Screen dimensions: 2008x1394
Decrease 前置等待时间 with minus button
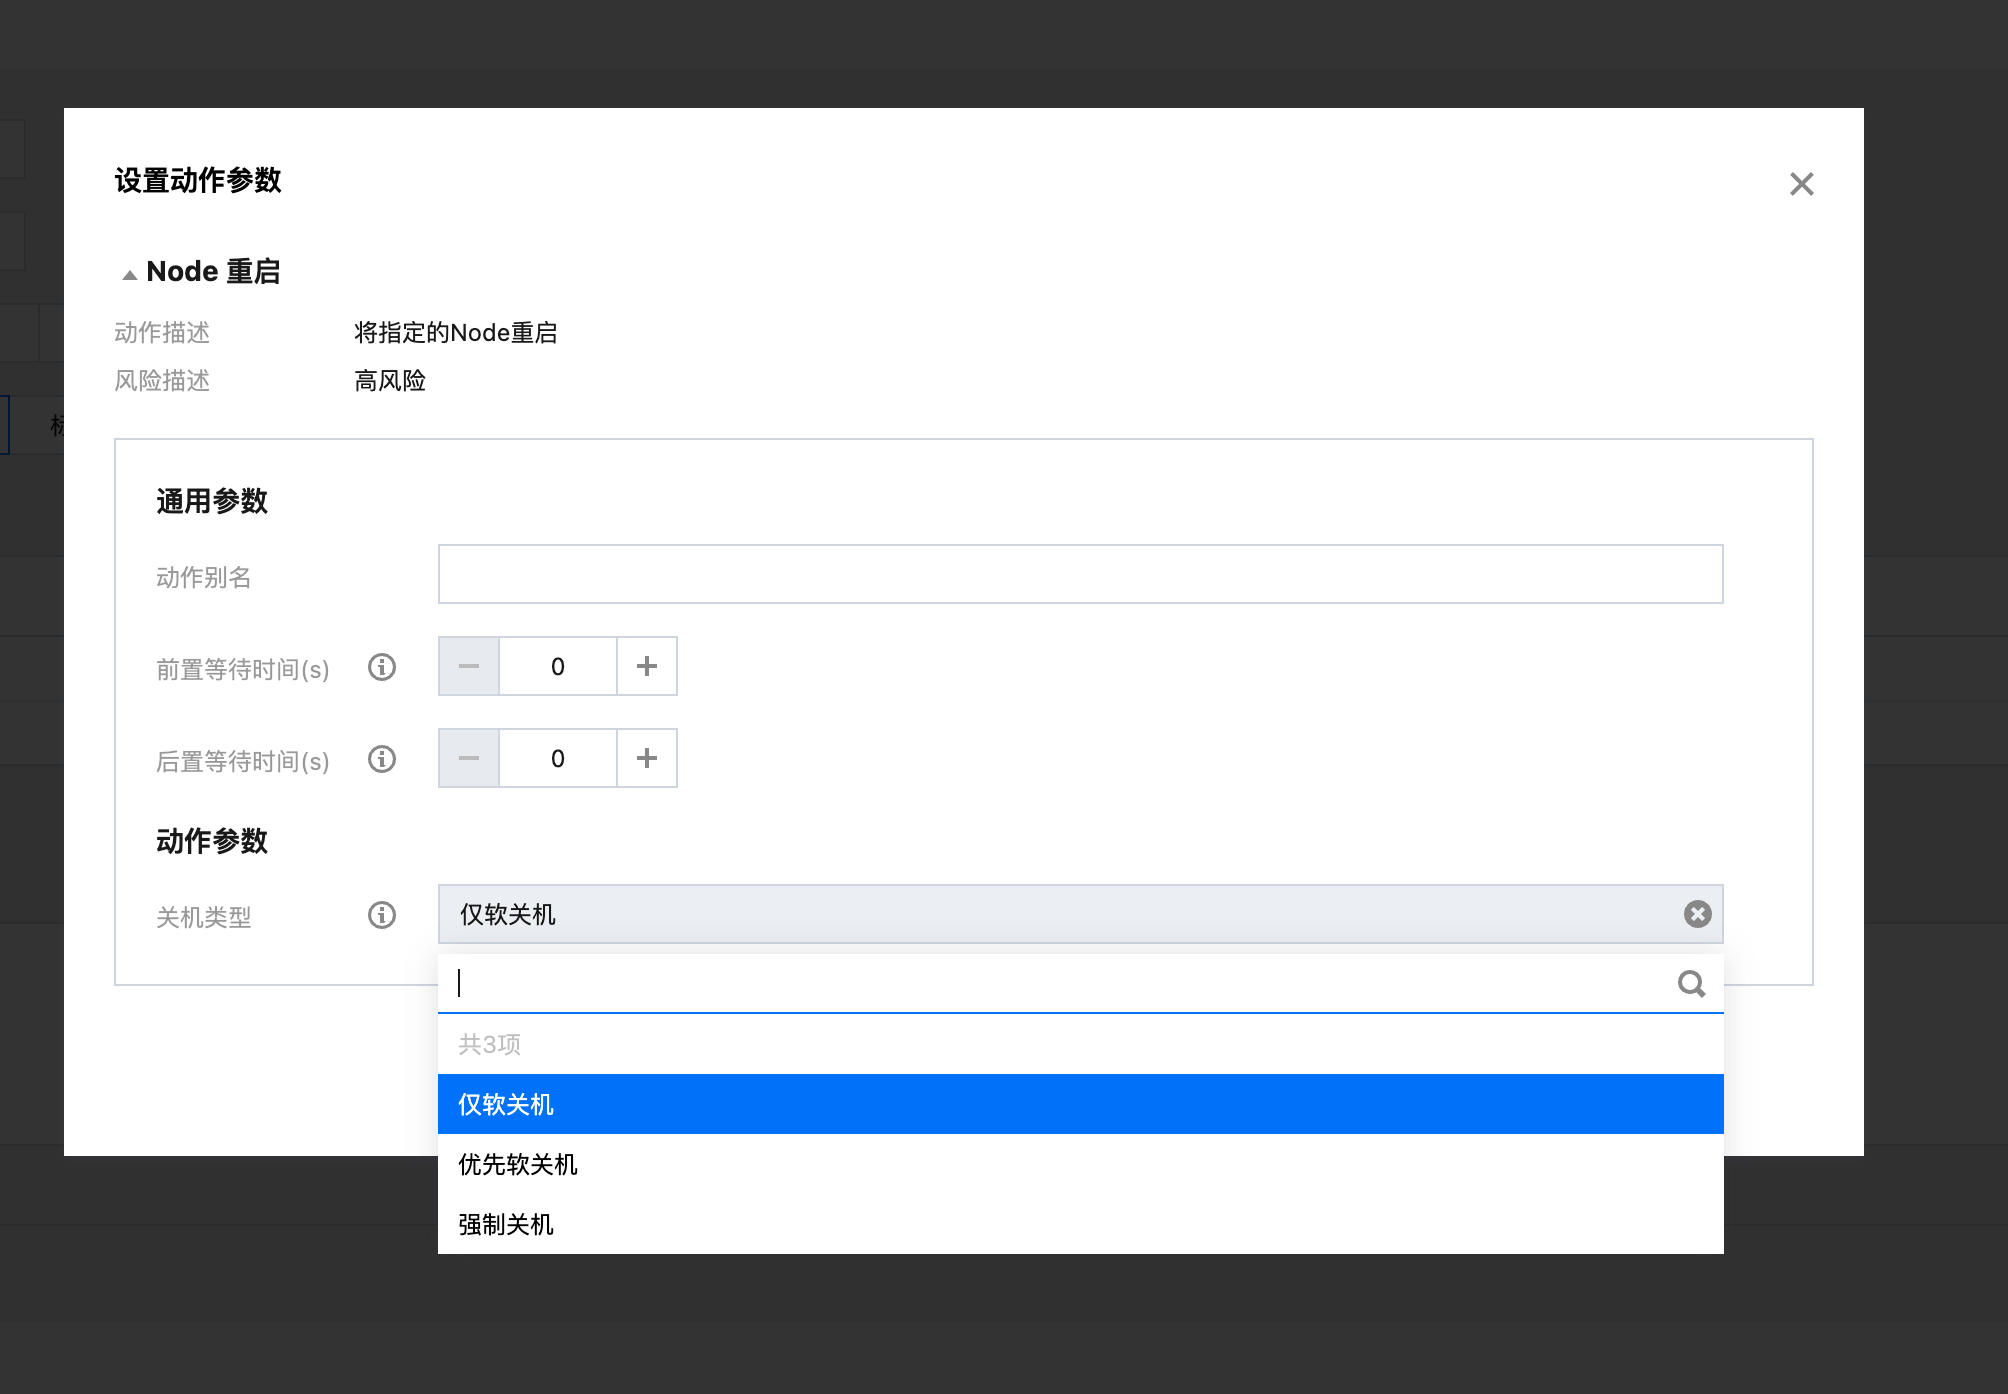point(469,666)
